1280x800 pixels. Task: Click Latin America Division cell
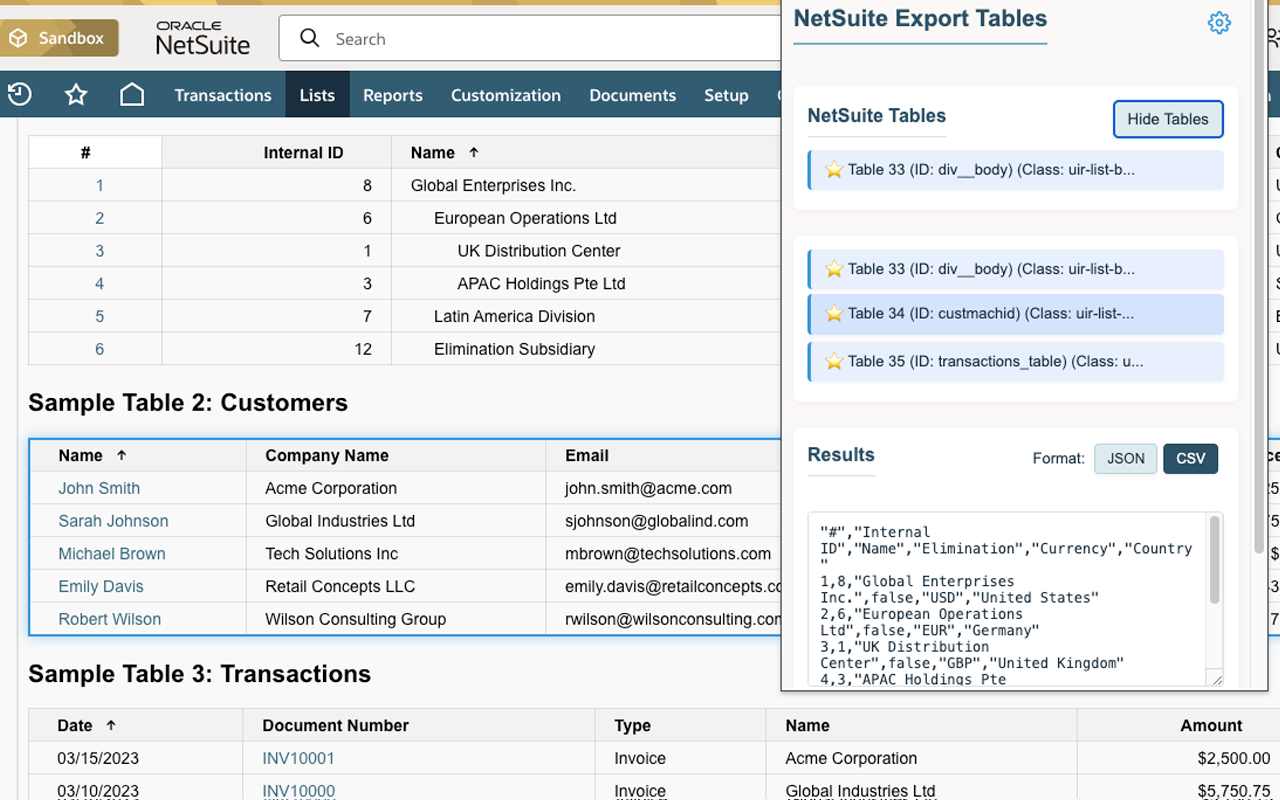[x=514, y=316]
